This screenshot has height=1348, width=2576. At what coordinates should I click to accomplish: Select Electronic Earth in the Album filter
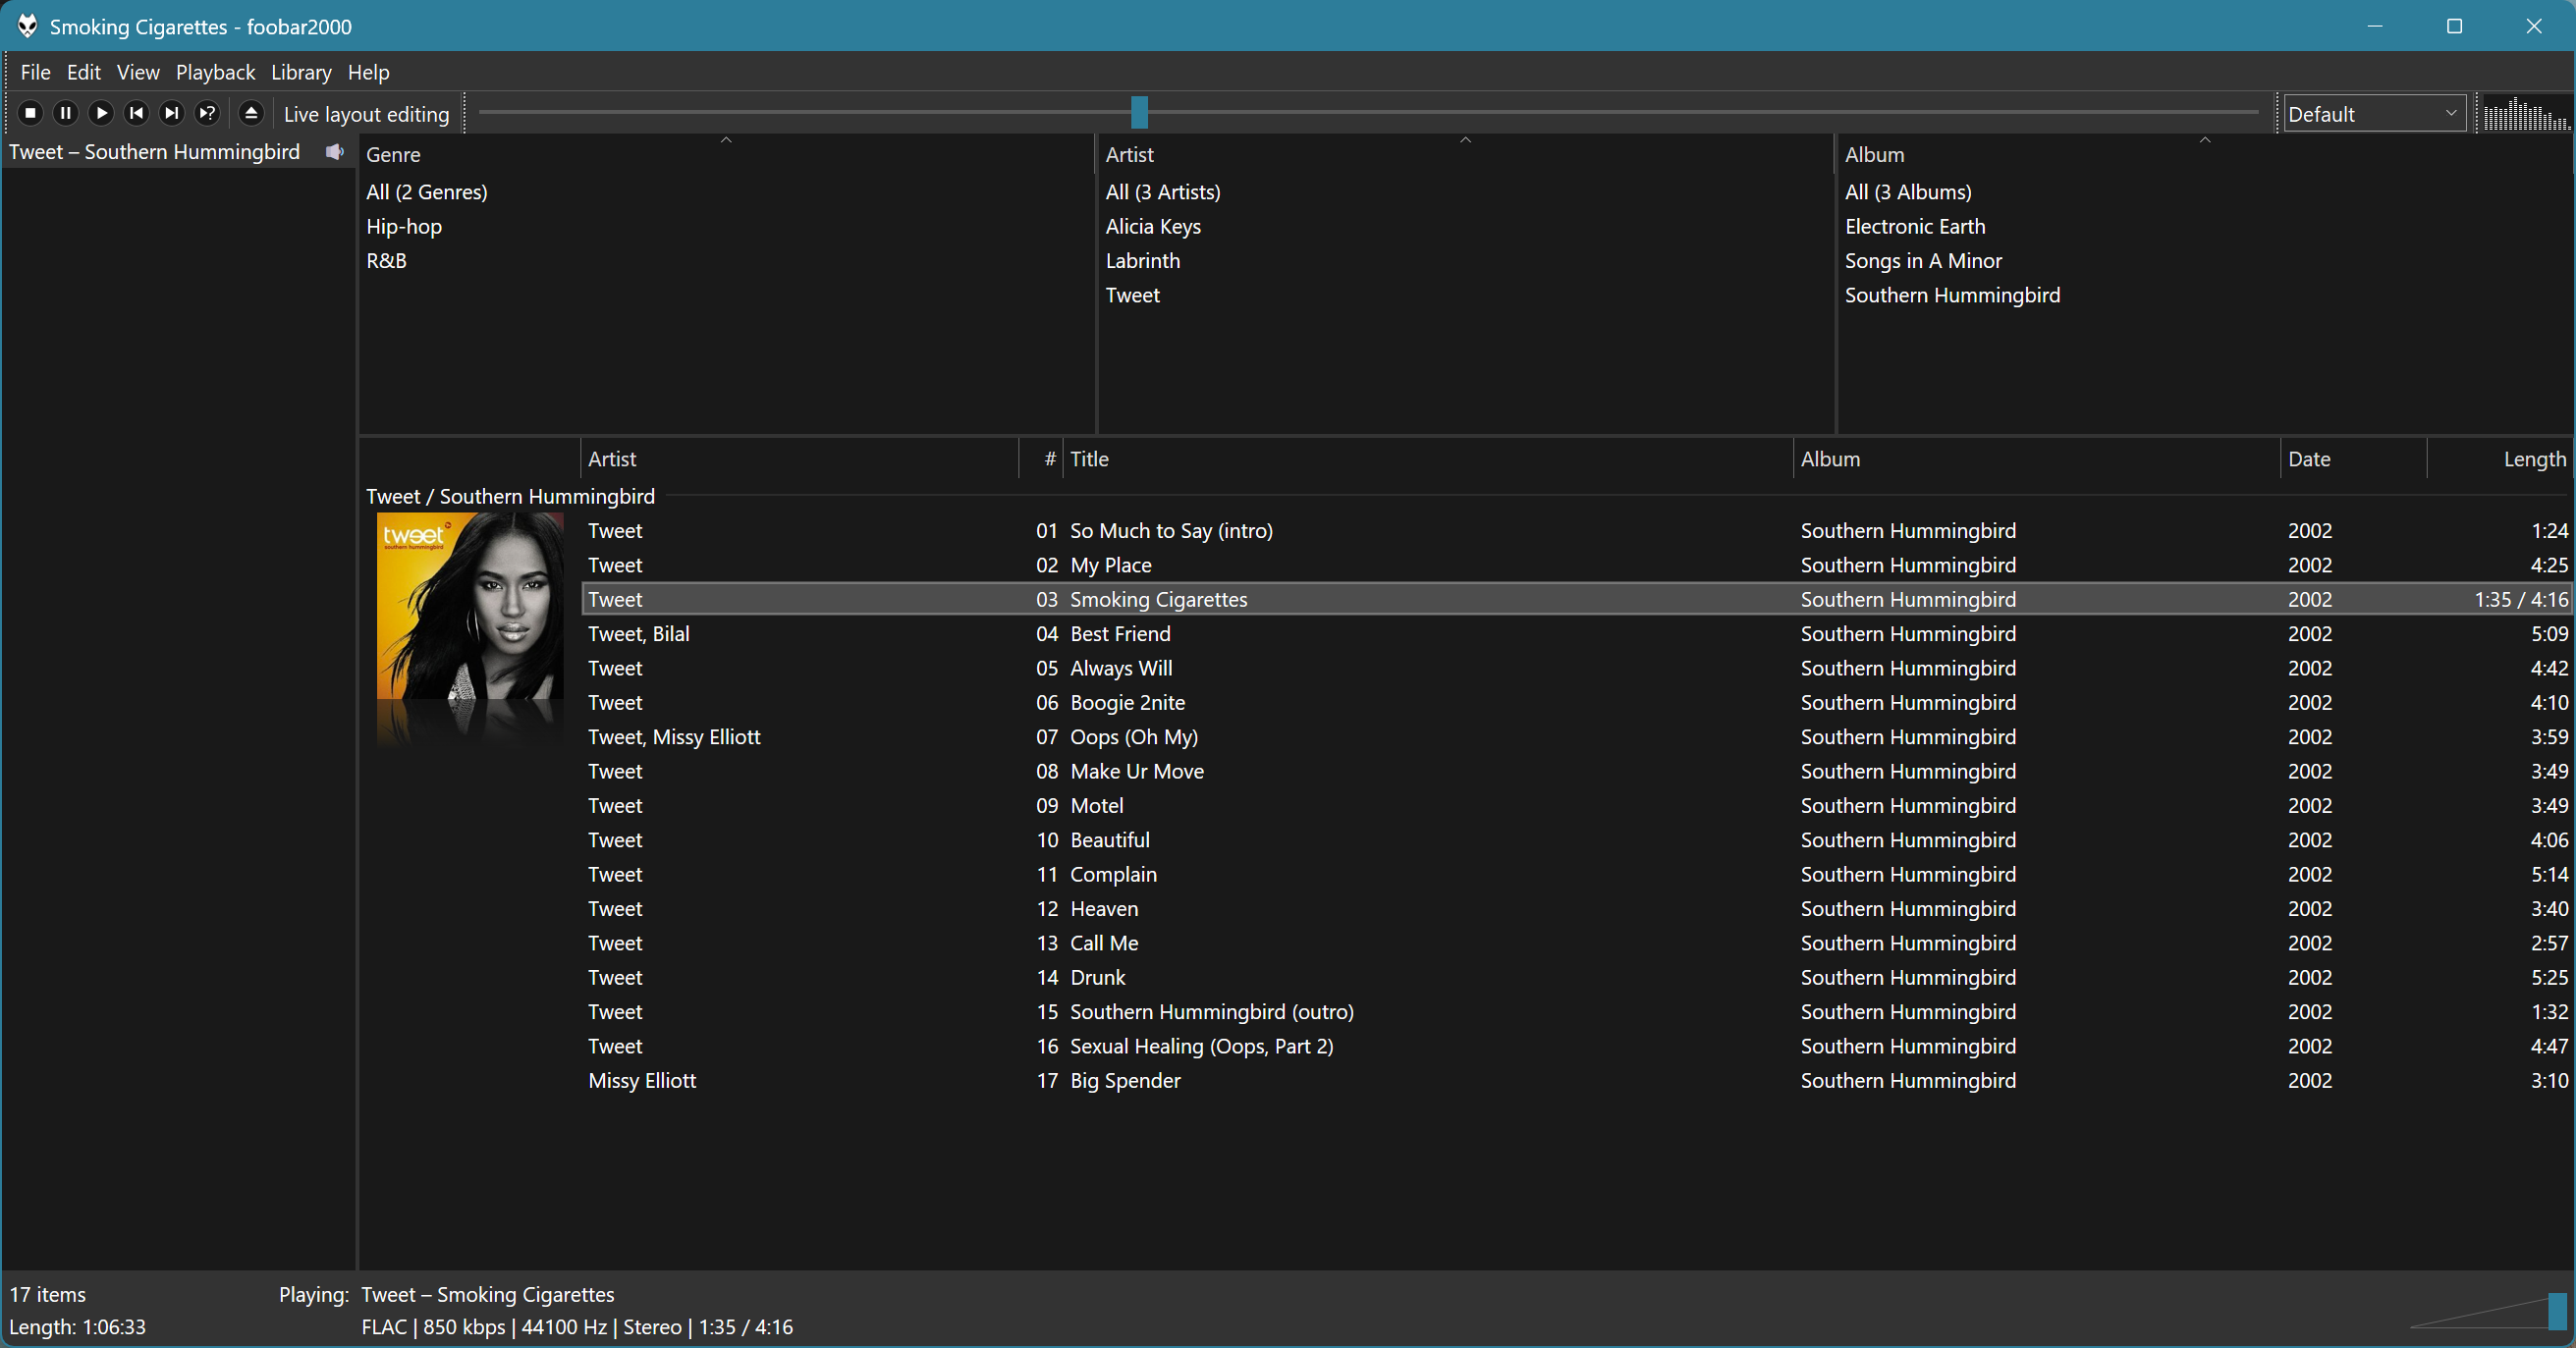pyautogui.click(x=1914, y=226)
